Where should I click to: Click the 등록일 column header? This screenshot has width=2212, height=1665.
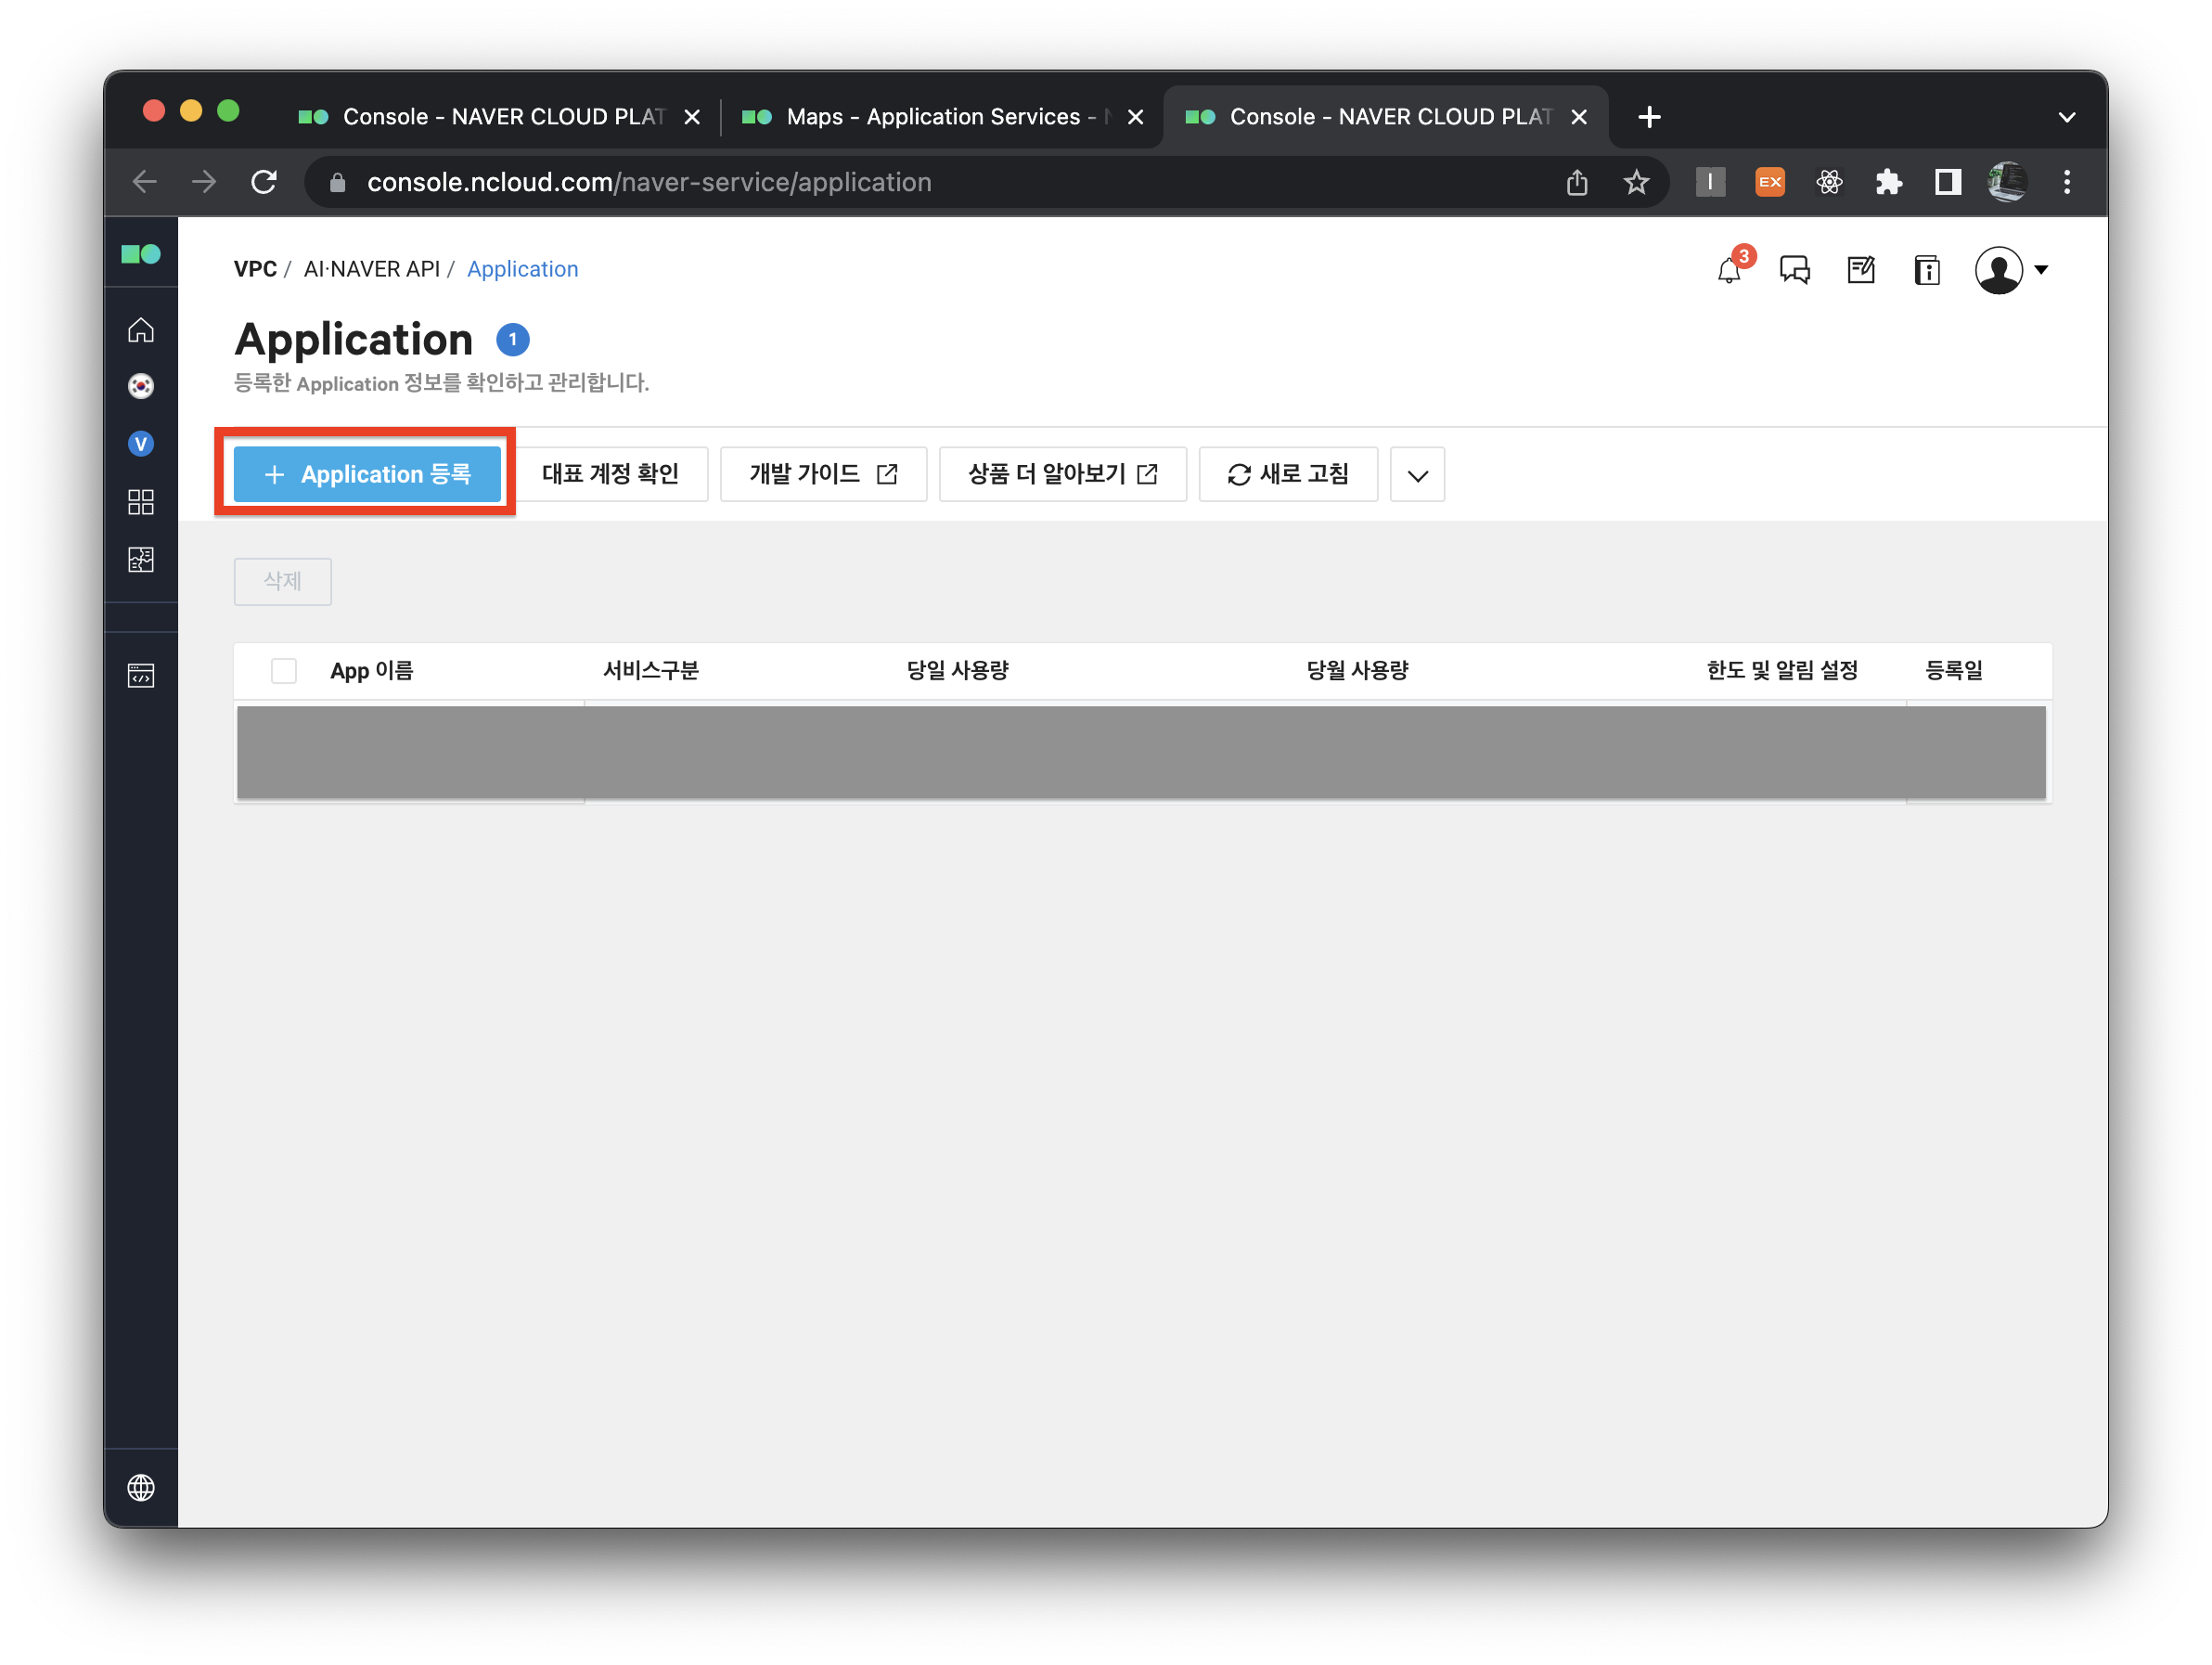pyautogui.click(x=1954, y=671)
